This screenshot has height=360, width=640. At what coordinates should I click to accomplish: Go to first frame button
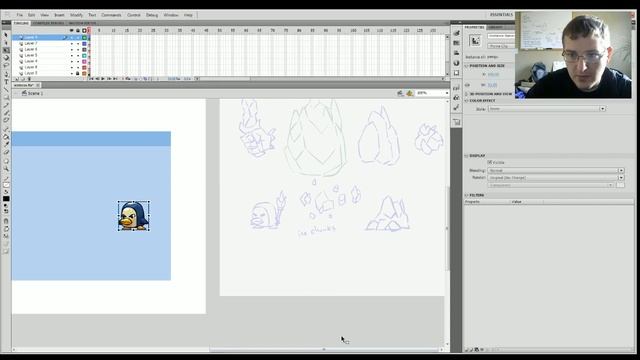[x=91, y=79]
